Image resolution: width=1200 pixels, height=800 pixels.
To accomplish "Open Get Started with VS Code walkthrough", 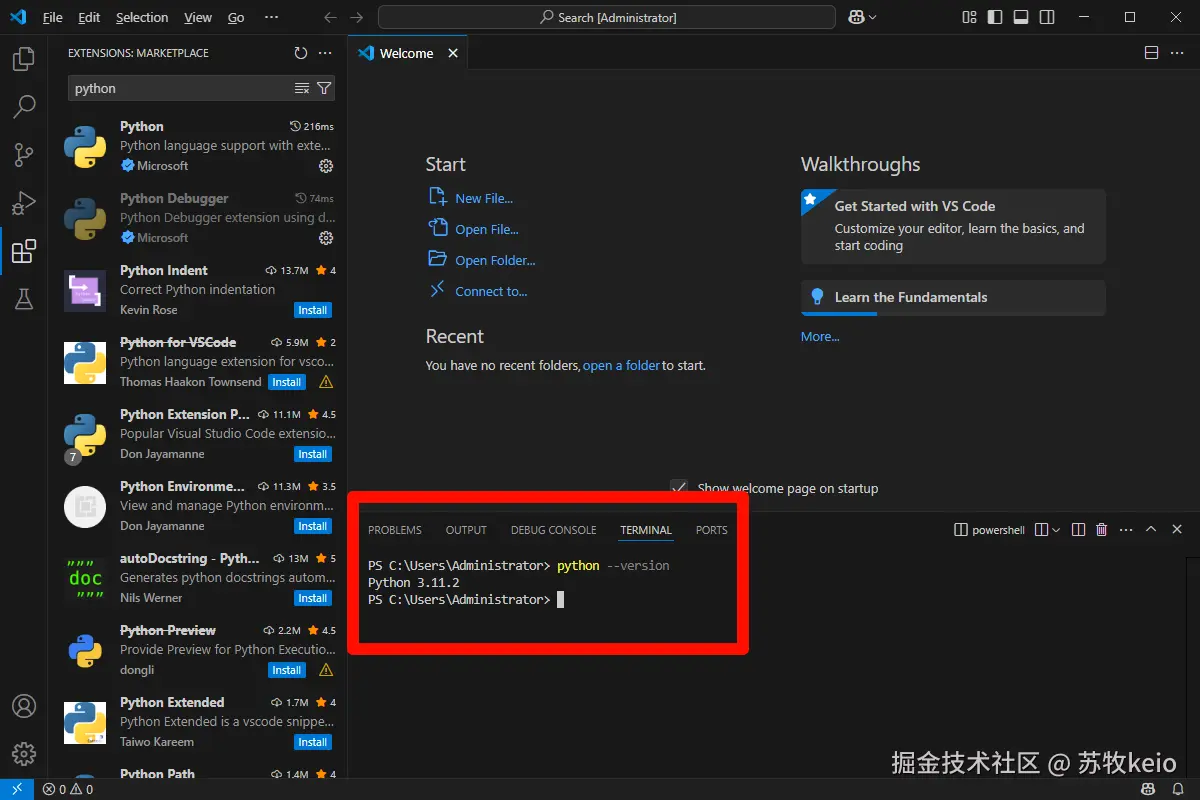I will point(953,226).
